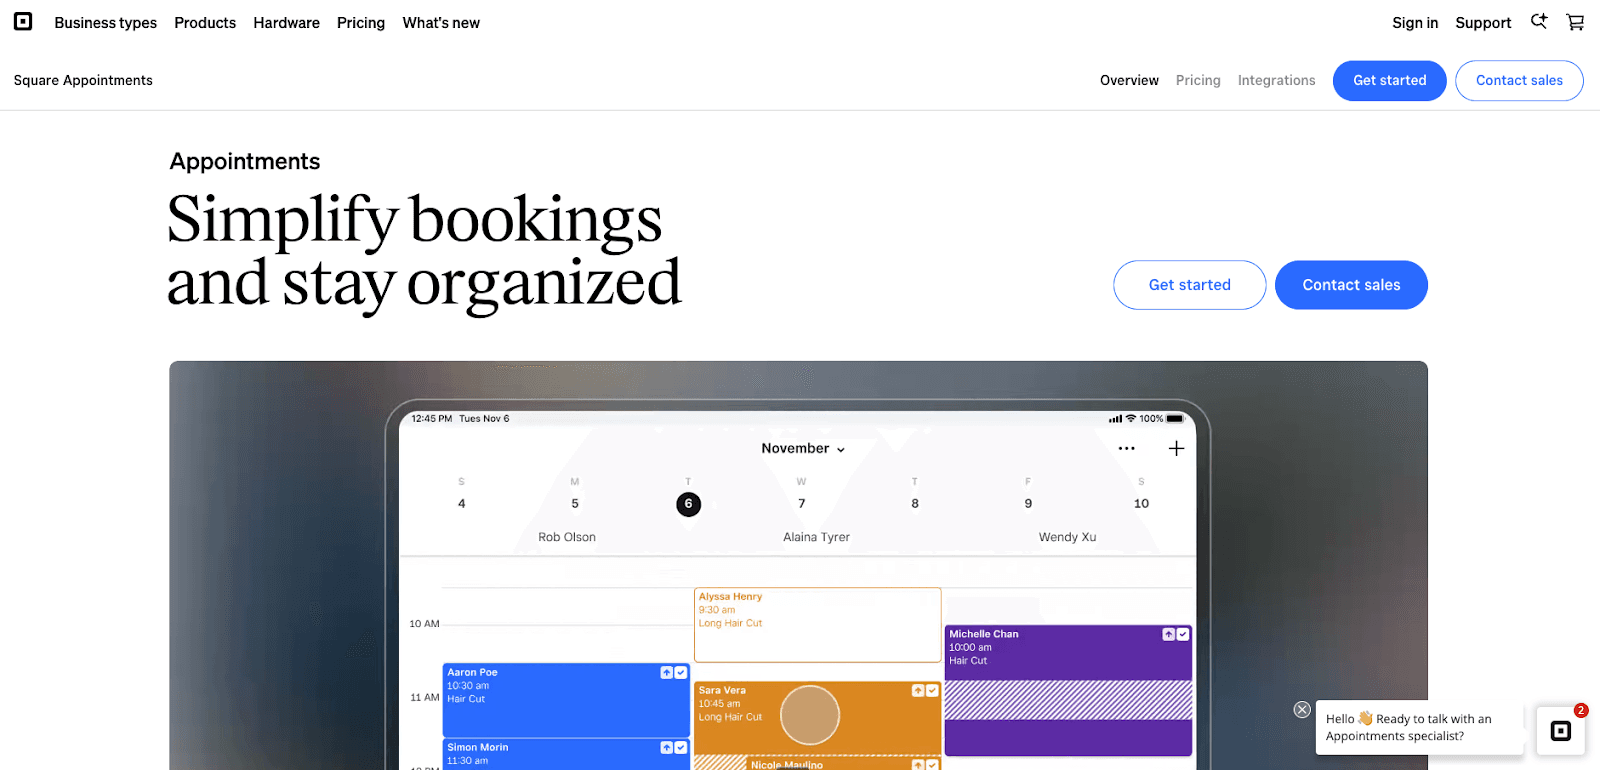Screen dimensions: 1600x770
Task: Toggle checkmark on Simon Morin appointment
Action: click(x=681, y=748)
